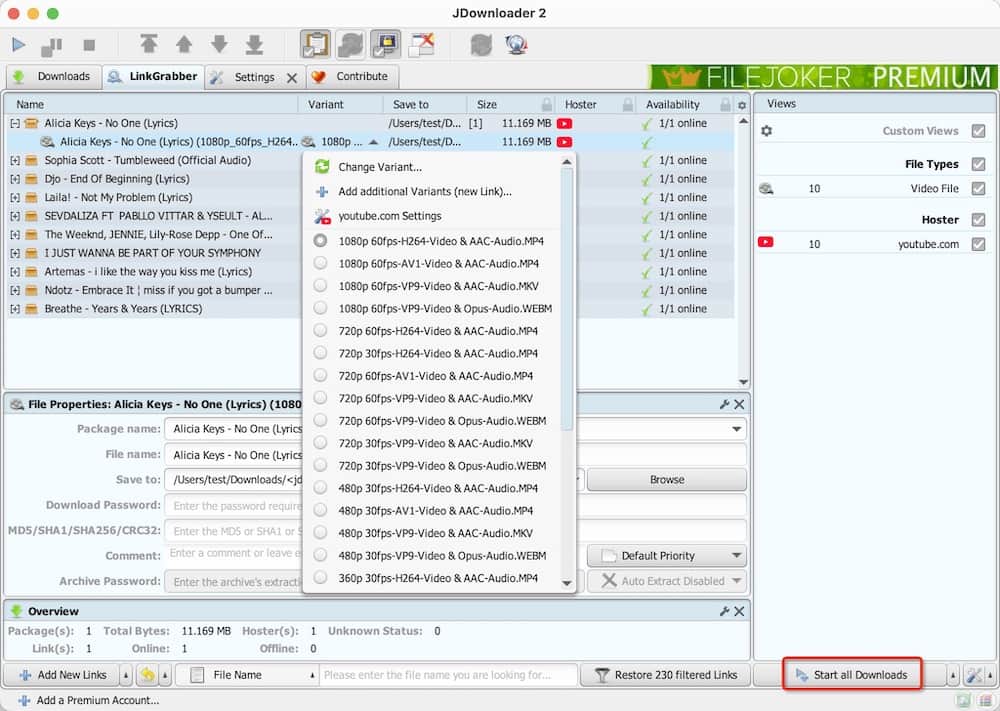Expand Breathe - Years & Years package

click(15, 309)
